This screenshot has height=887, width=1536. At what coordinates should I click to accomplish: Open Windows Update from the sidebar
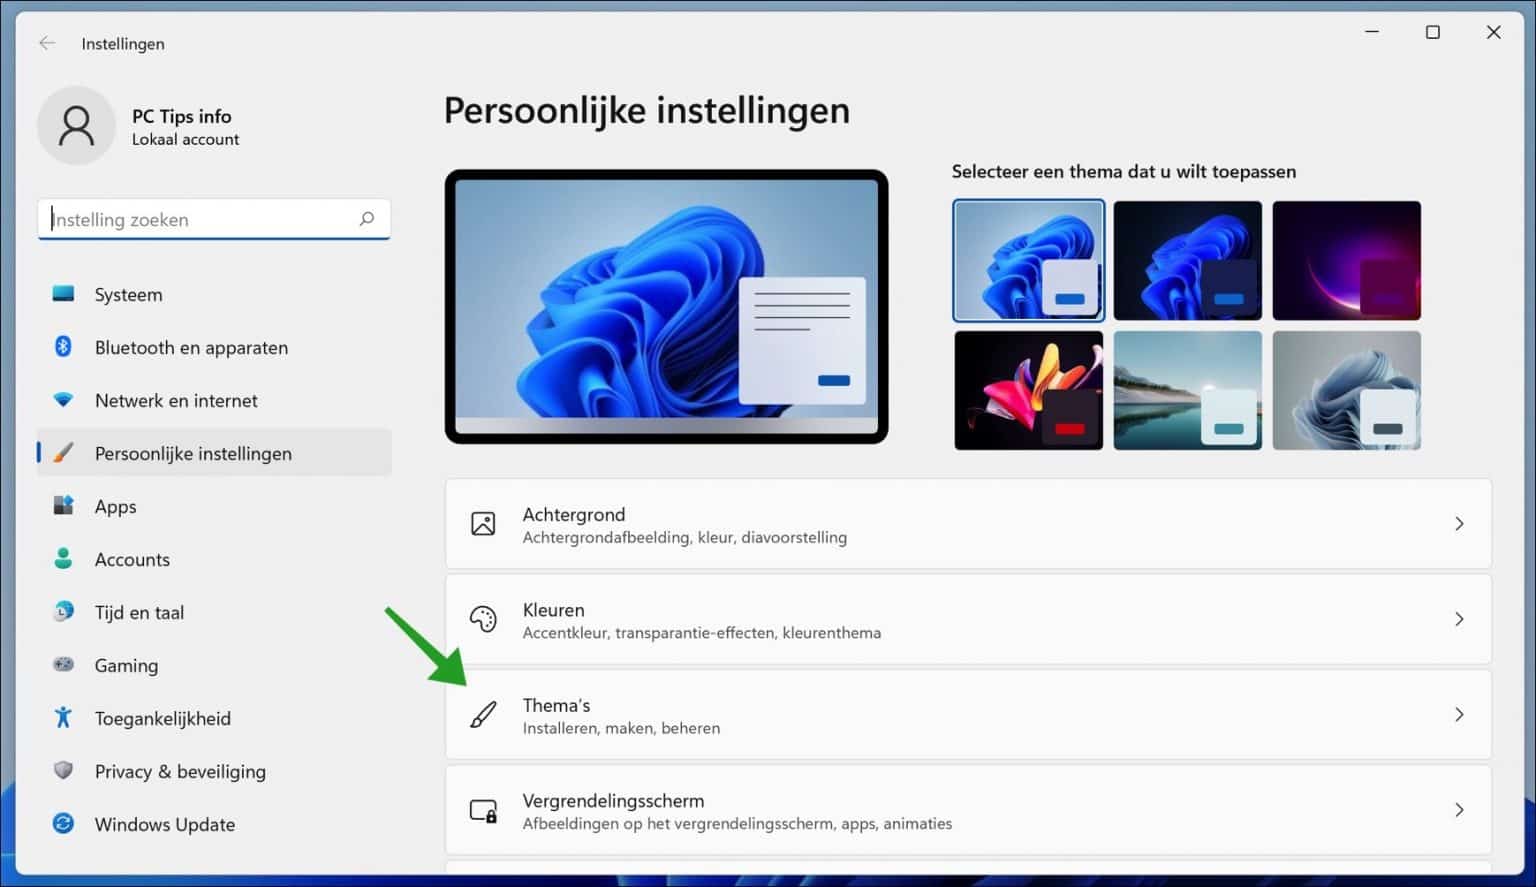[164, 824]
